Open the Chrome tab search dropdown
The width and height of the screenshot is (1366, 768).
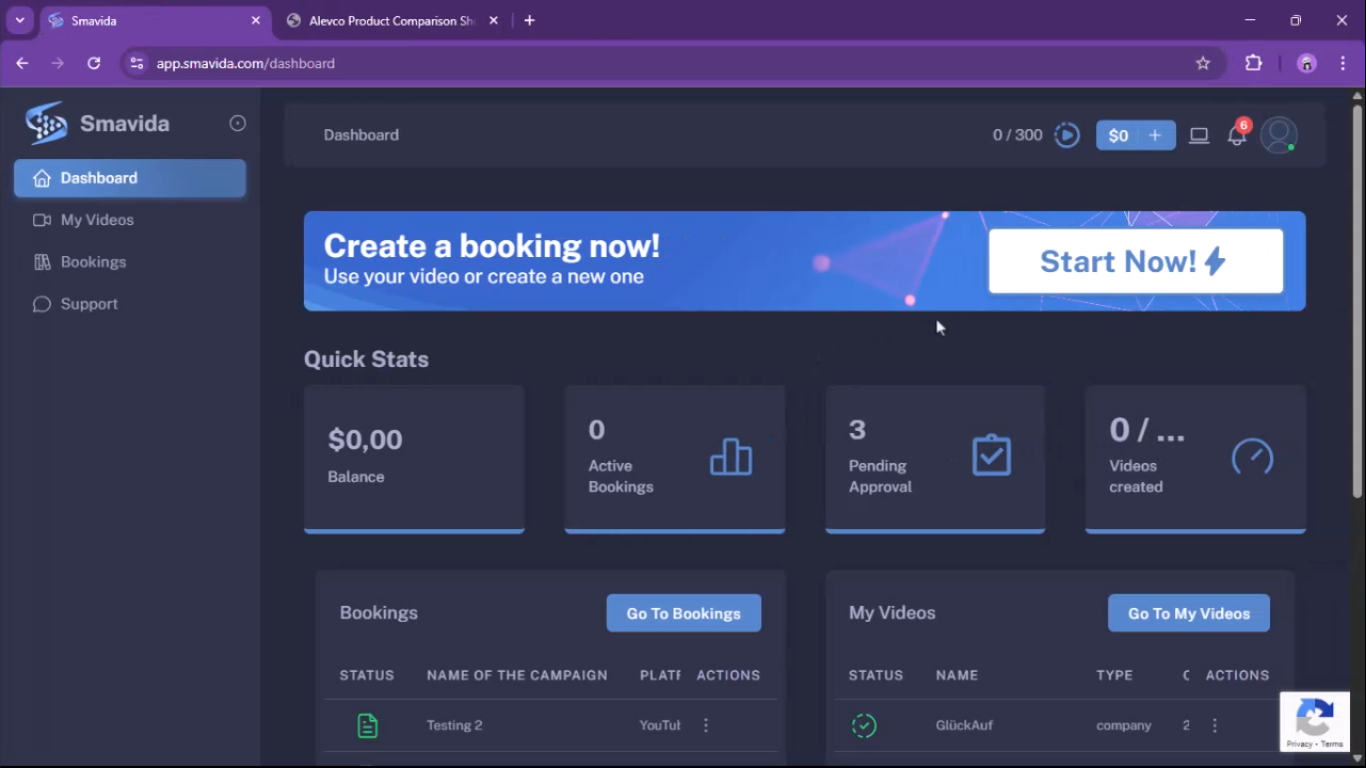[19, 20]
